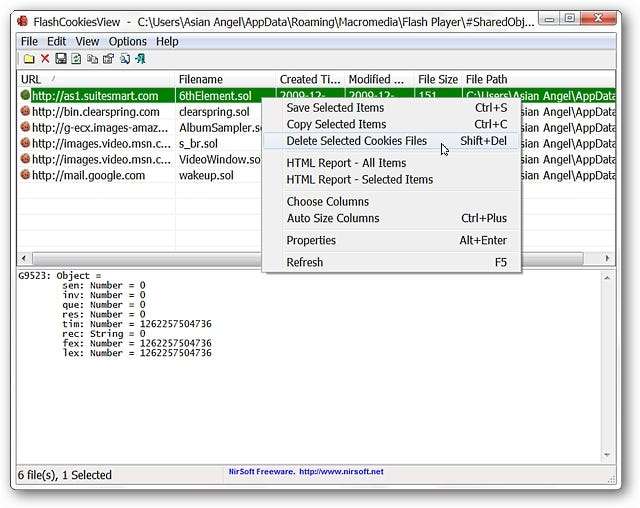This screenshot has height=508, width=640.
Task: Click the floppy disk save icon
Action: point(60,59)
